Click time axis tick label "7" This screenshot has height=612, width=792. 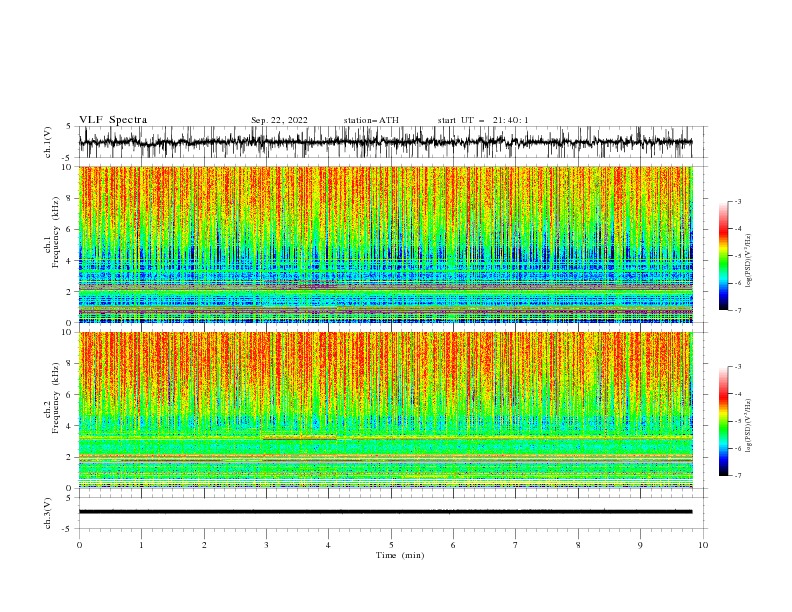[x=515, y=545]
